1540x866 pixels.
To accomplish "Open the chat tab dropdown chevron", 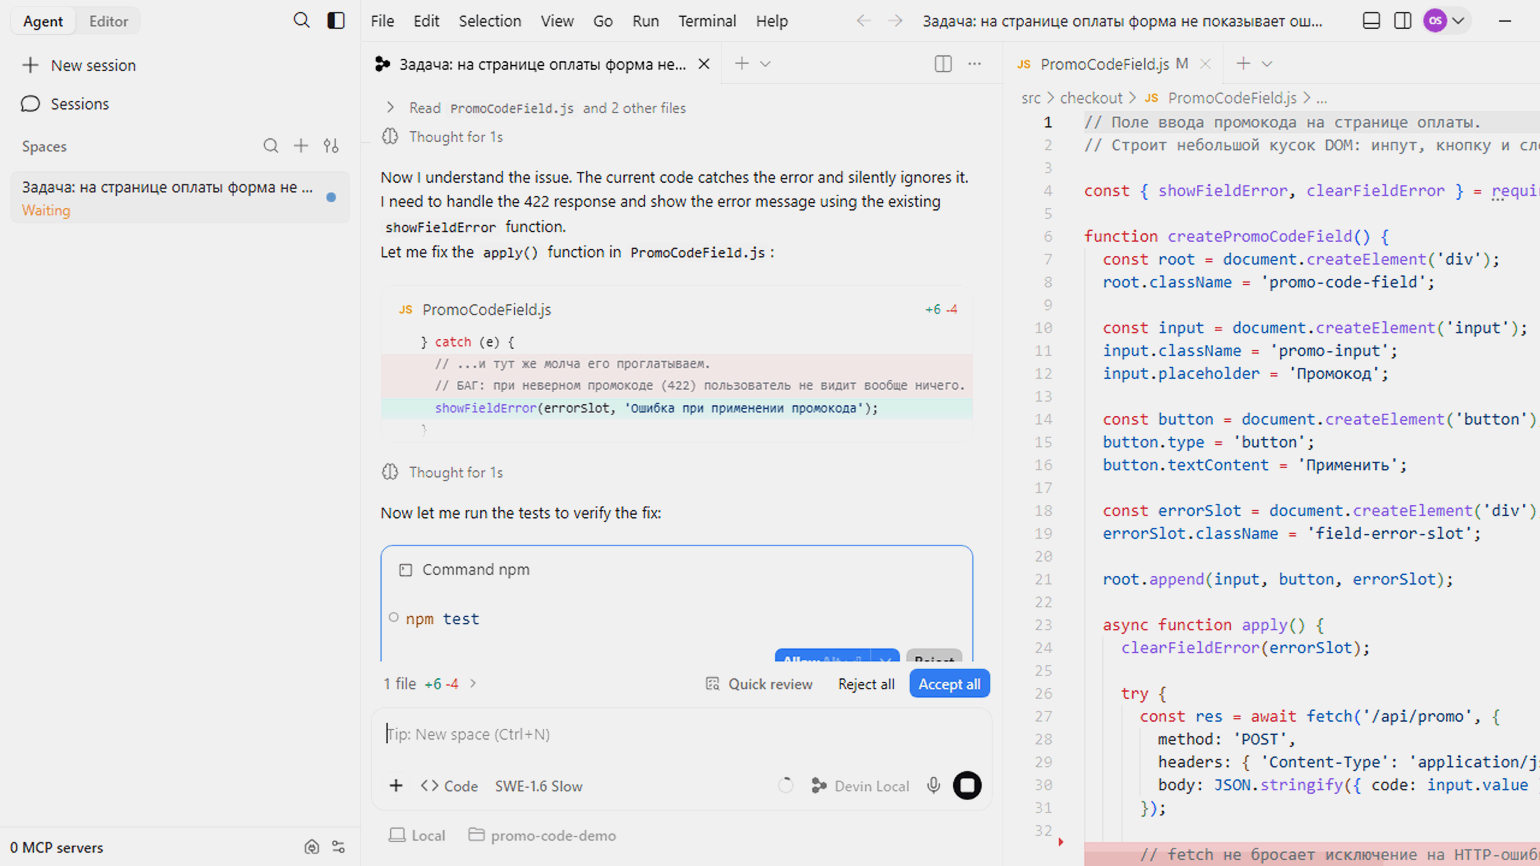I will pyautogui.click(x=765, y=64).
